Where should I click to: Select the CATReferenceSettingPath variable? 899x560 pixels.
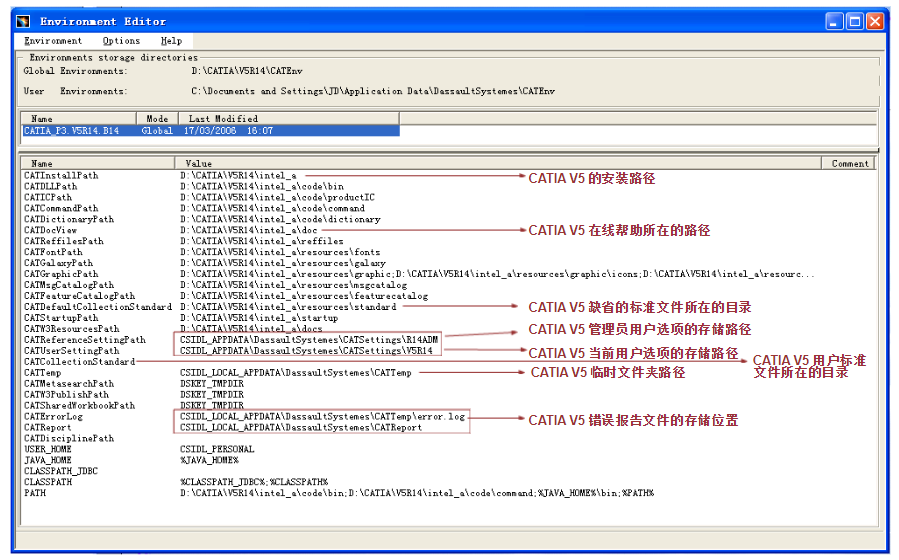pyautogui.click(x=85, y=339)
